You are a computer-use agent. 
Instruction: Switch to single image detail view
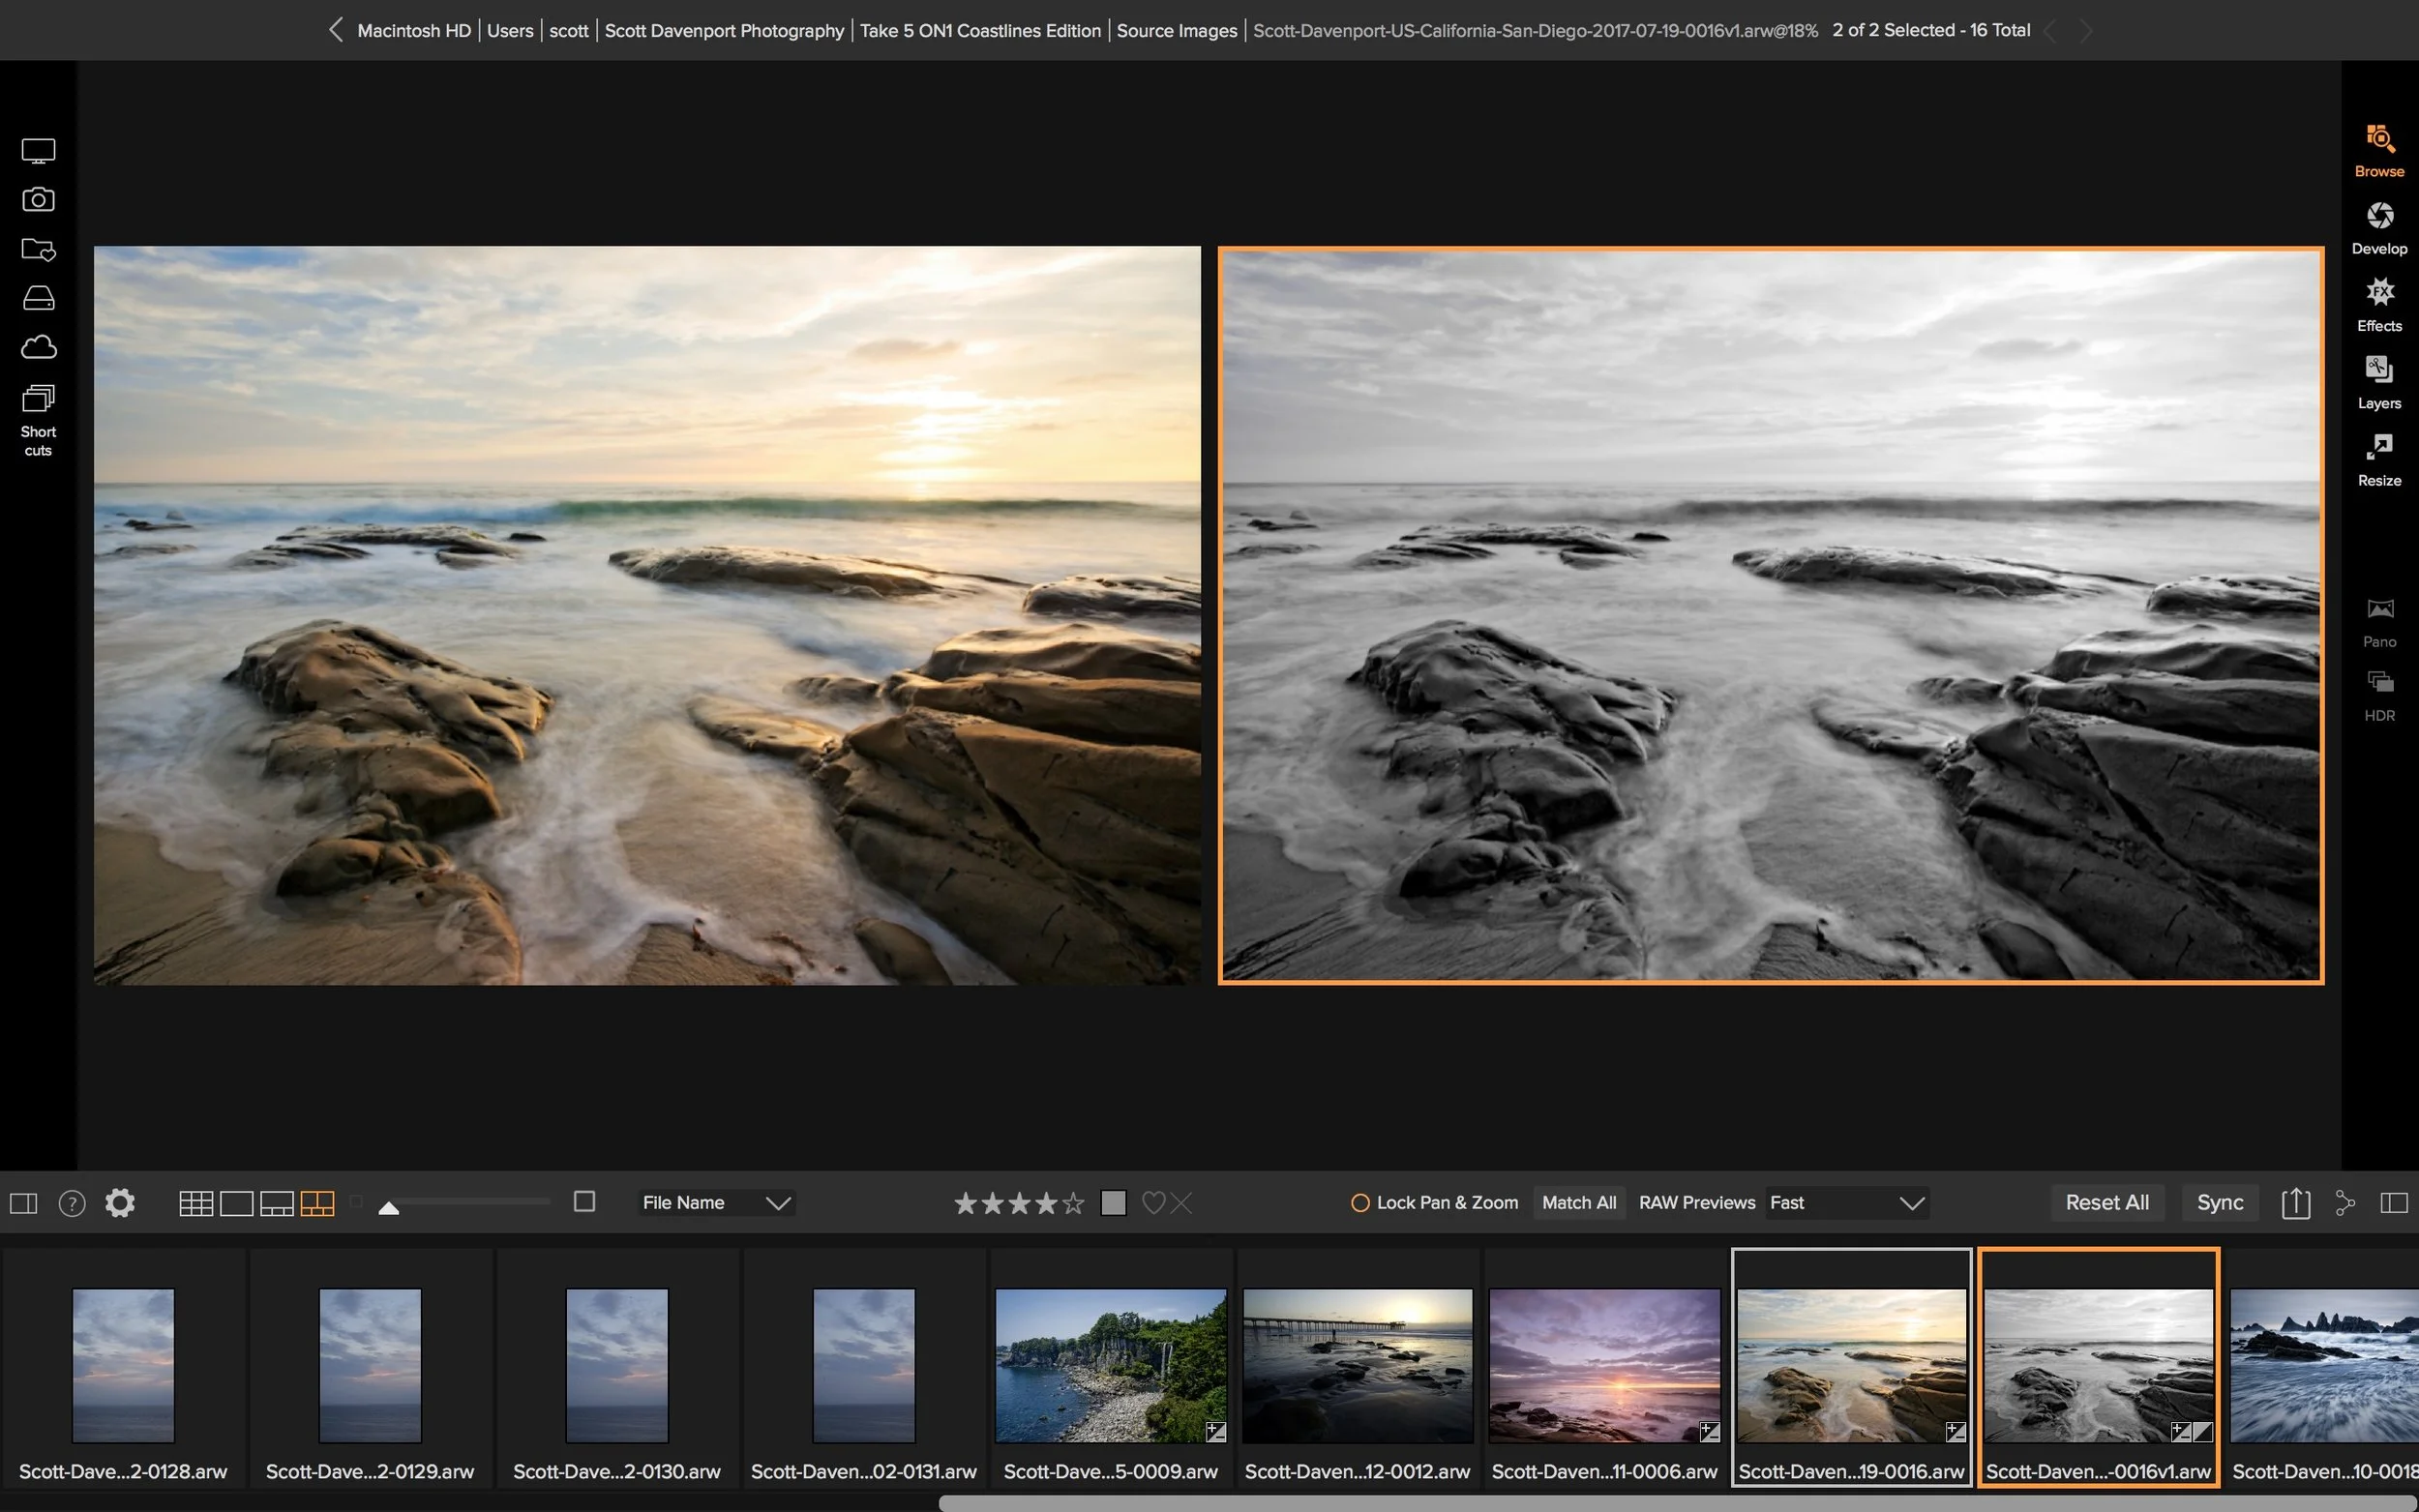coord(236,1203)
